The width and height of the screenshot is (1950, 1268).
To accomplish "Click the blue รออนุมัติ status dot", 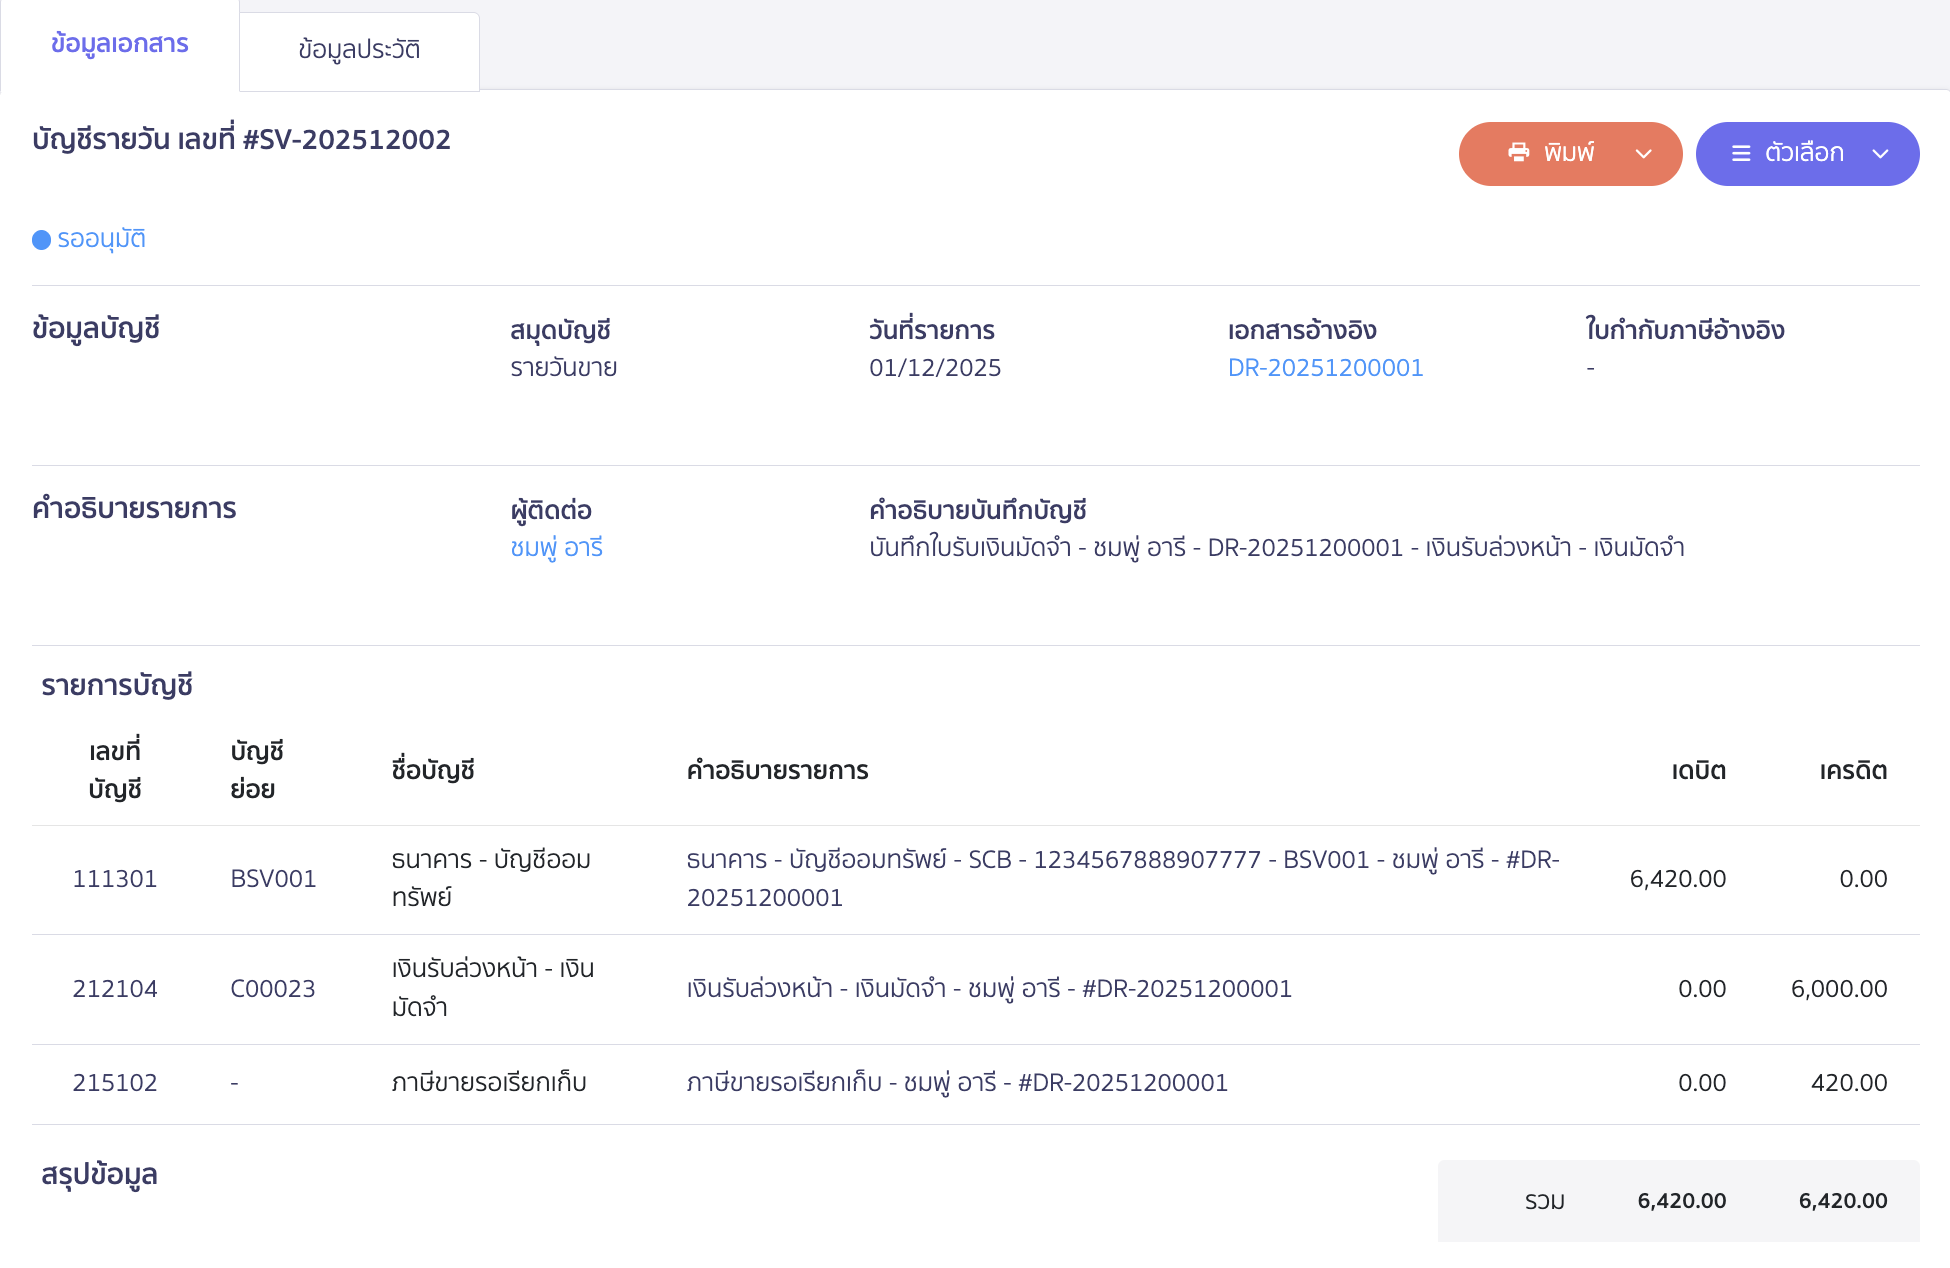I will 40,239.
